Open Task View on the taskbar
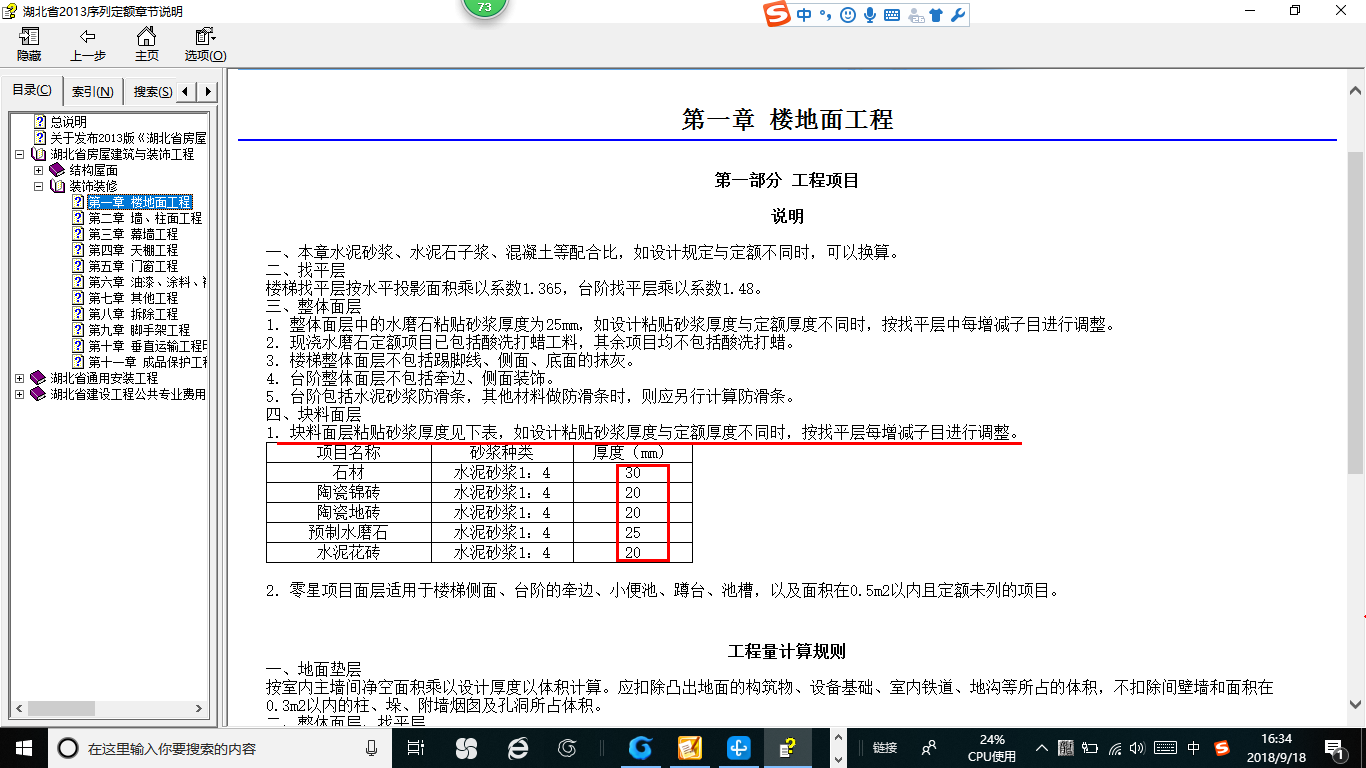Screen dimensions: 1366x768 416,747
